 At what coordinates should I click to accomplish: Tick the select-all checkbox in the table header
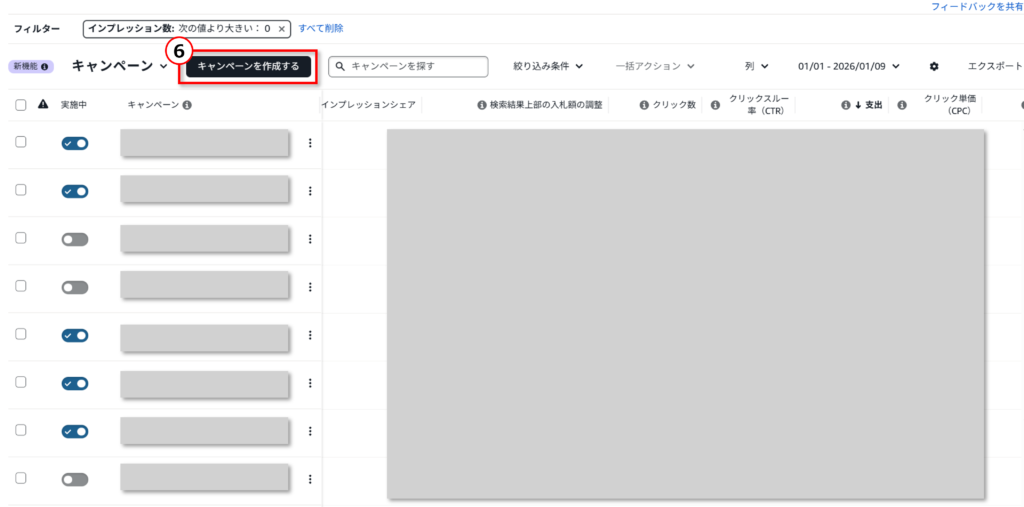pyautogui.click(x=21, y=105)
